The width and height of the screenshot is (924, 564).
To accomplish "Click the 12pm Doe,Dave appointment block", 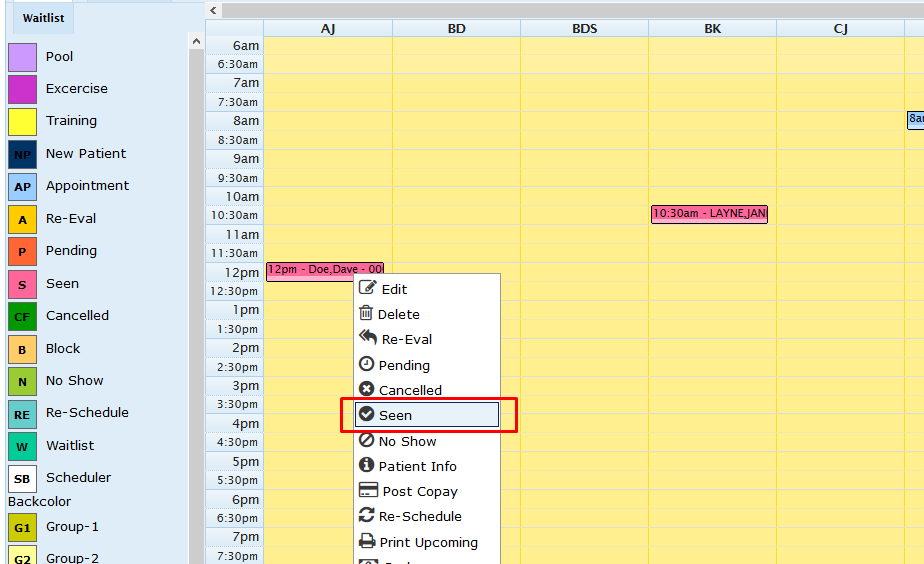I will tap(324, 270).
